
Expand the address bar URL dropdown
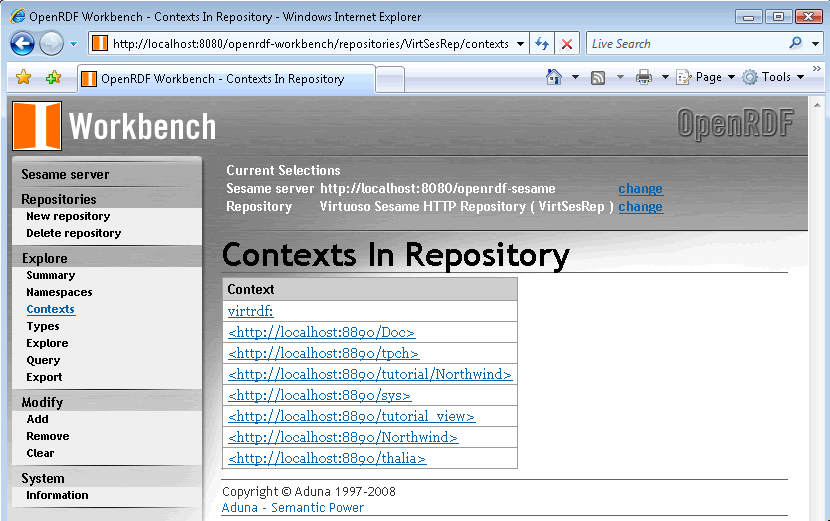coord(521,44)
